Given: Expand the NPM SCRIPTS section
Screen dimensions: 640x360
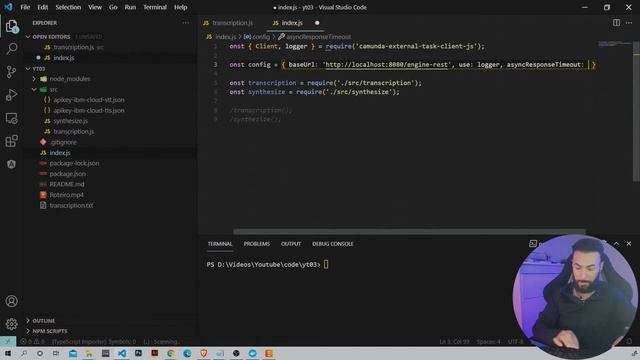Looking at the screenshot, I should click(50, 331).
